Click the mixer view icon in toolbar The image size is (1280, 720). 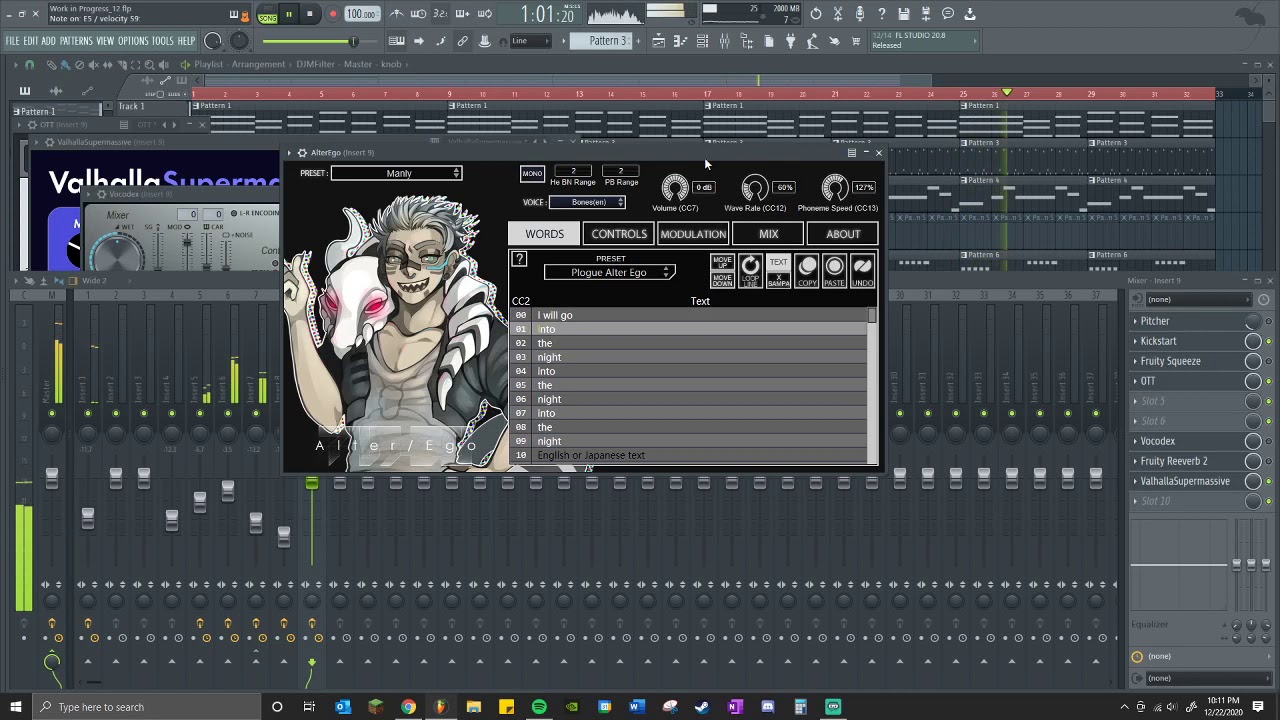click(724, 41)
